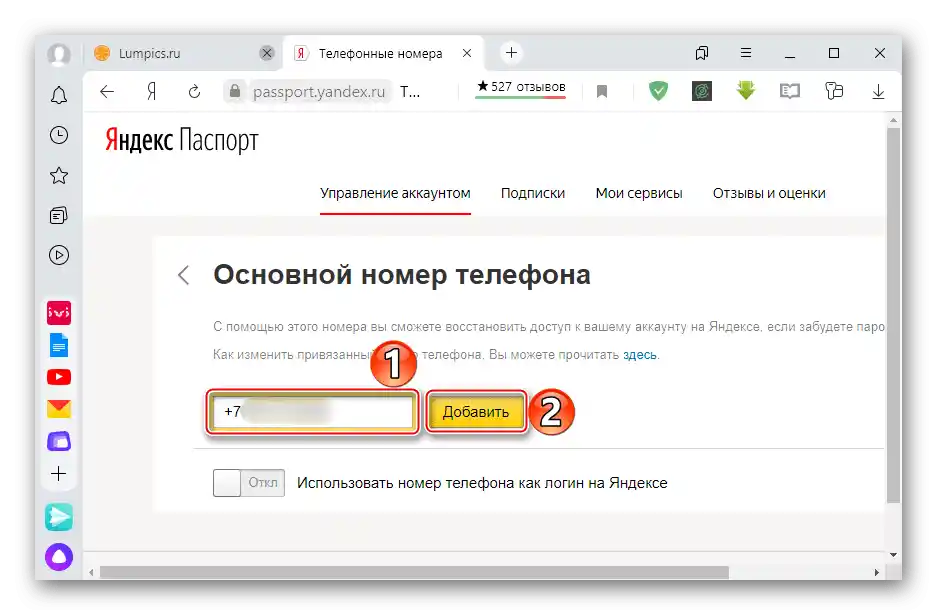Viewport: 937px width, 615px height.
Task: Switch to the Lumpics.ru tab
Action: [x=183, y=53]
